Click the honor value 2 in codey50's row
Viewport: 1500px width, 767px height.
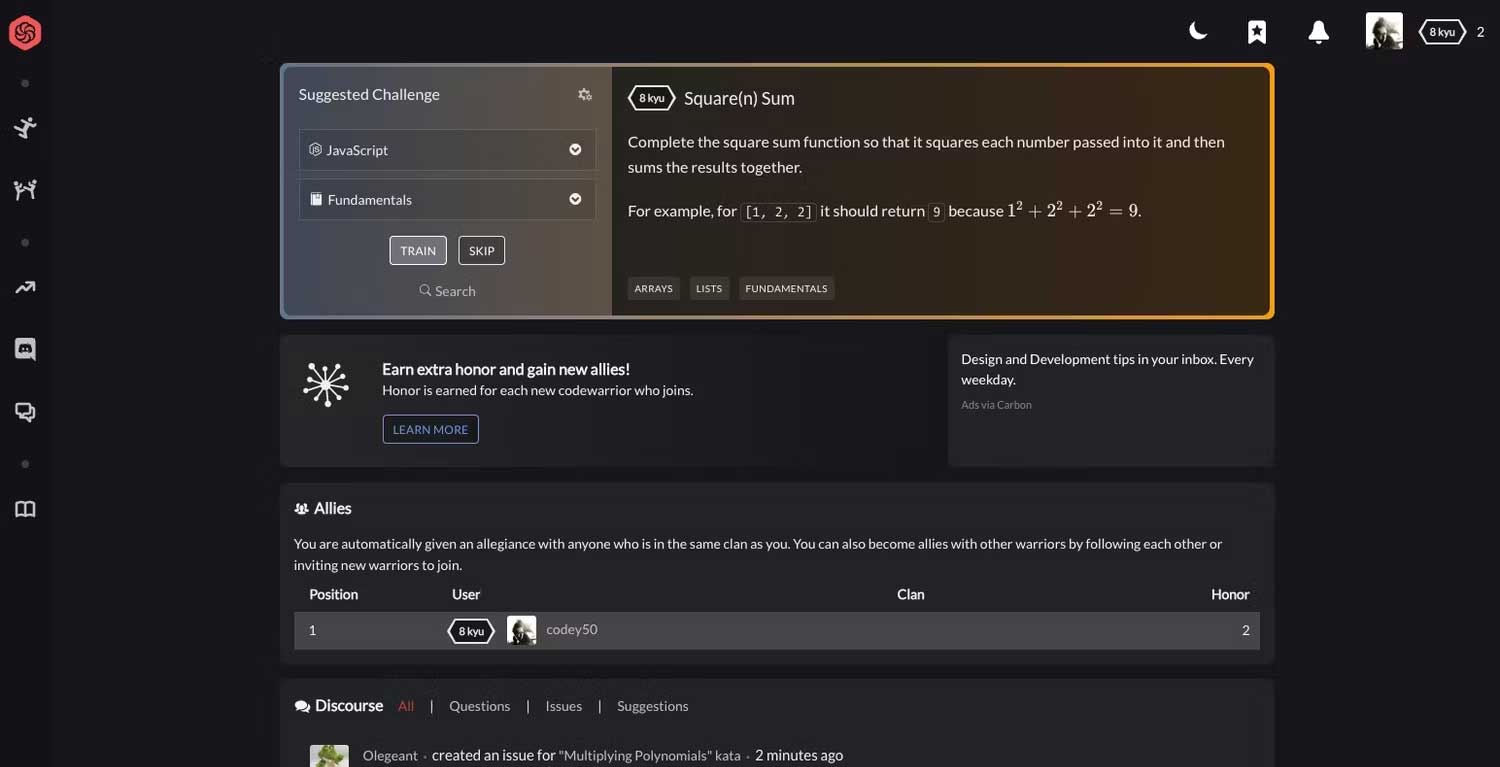point(1246,630)
